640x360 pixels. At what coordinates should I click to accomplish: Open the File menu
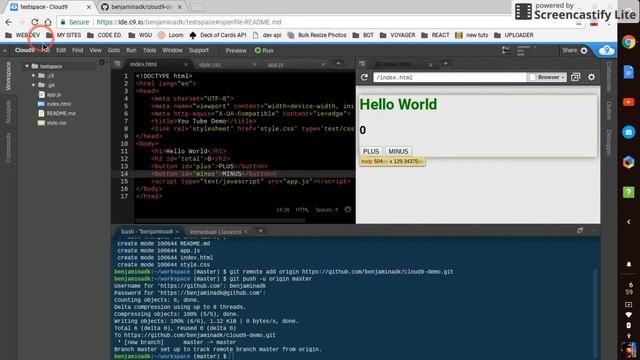point(45,50)
